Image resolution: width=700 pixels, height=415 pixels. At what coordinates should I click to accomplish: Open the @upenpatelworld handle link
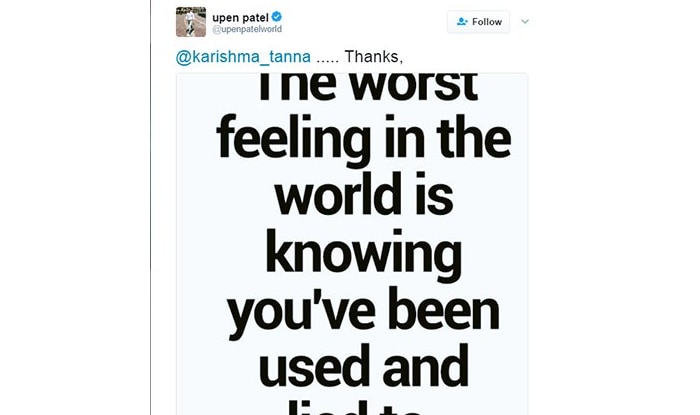(x=247, y=29)
